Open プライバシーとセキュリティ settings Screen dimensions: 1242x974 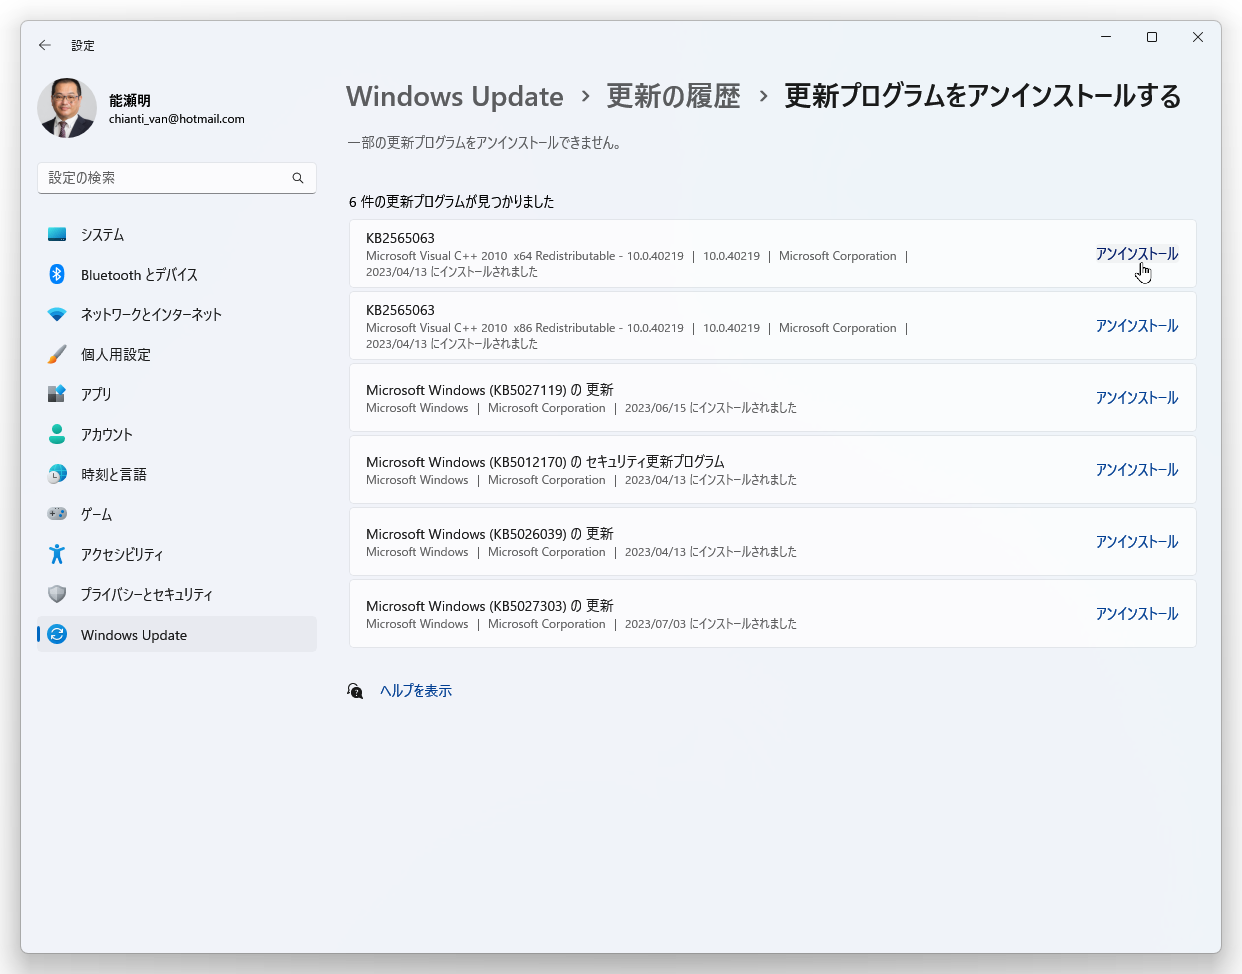[177, 594]
